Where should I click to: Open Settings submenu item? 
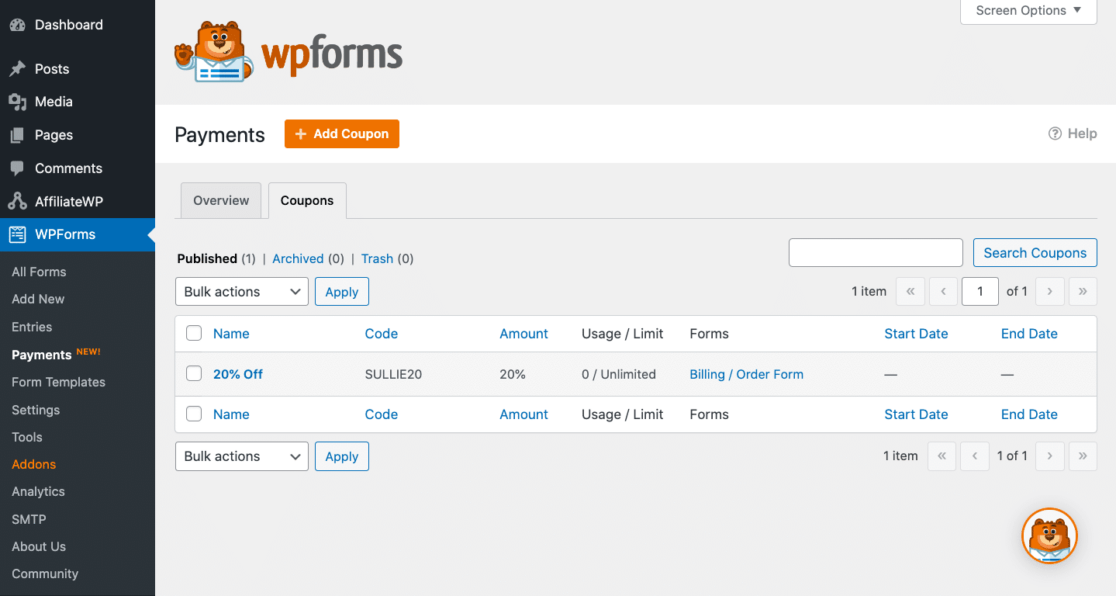[x=36, y=410]
